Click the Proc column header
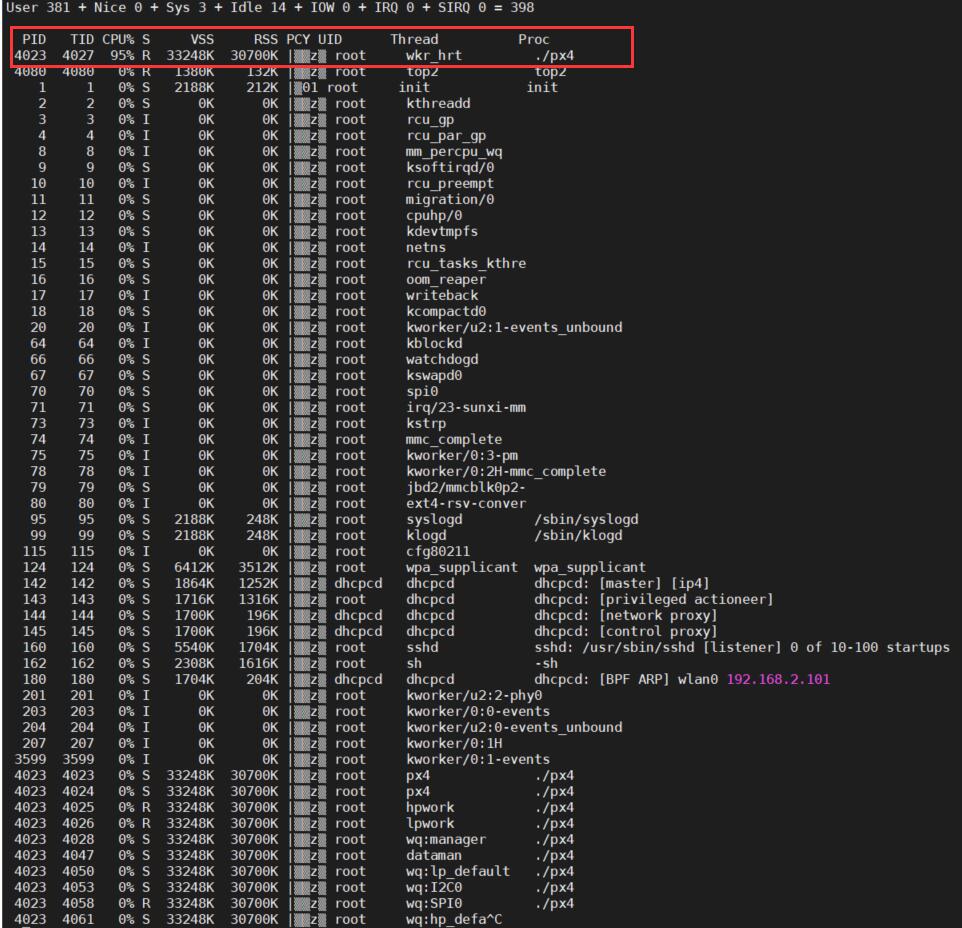962x928 pixels. (x=533, y=39)
